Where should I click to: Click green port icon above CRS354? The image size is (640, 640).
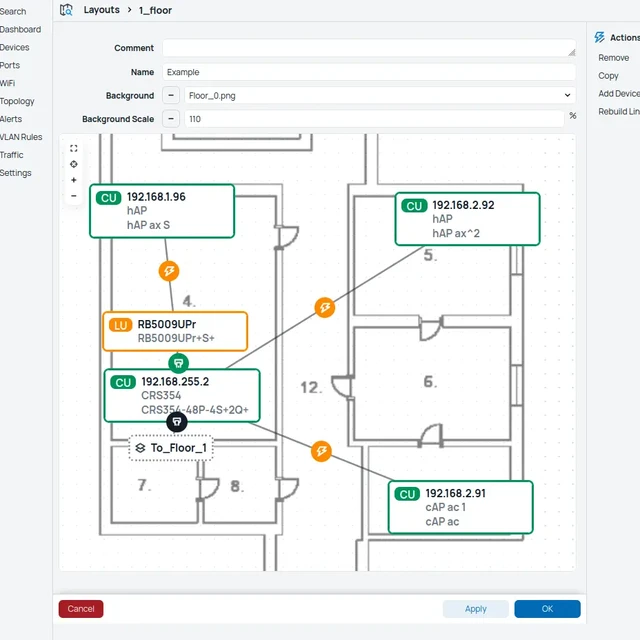click(178, 363)
